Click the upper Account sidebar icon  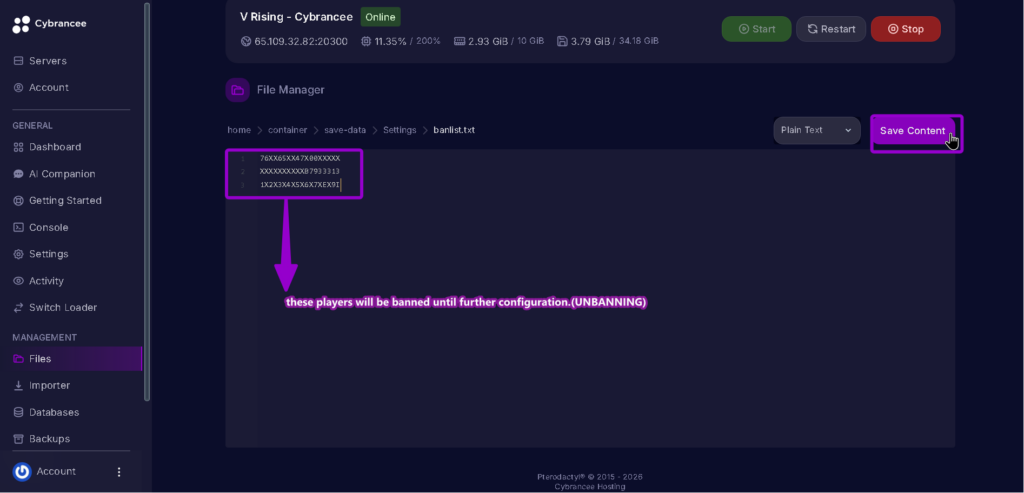point(18,87)
